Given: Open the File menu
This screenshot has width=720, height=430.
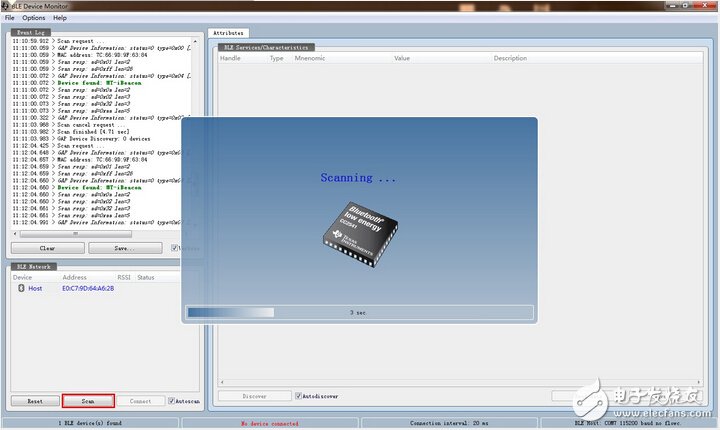Looking at the screenshot, I should [10, 18].
